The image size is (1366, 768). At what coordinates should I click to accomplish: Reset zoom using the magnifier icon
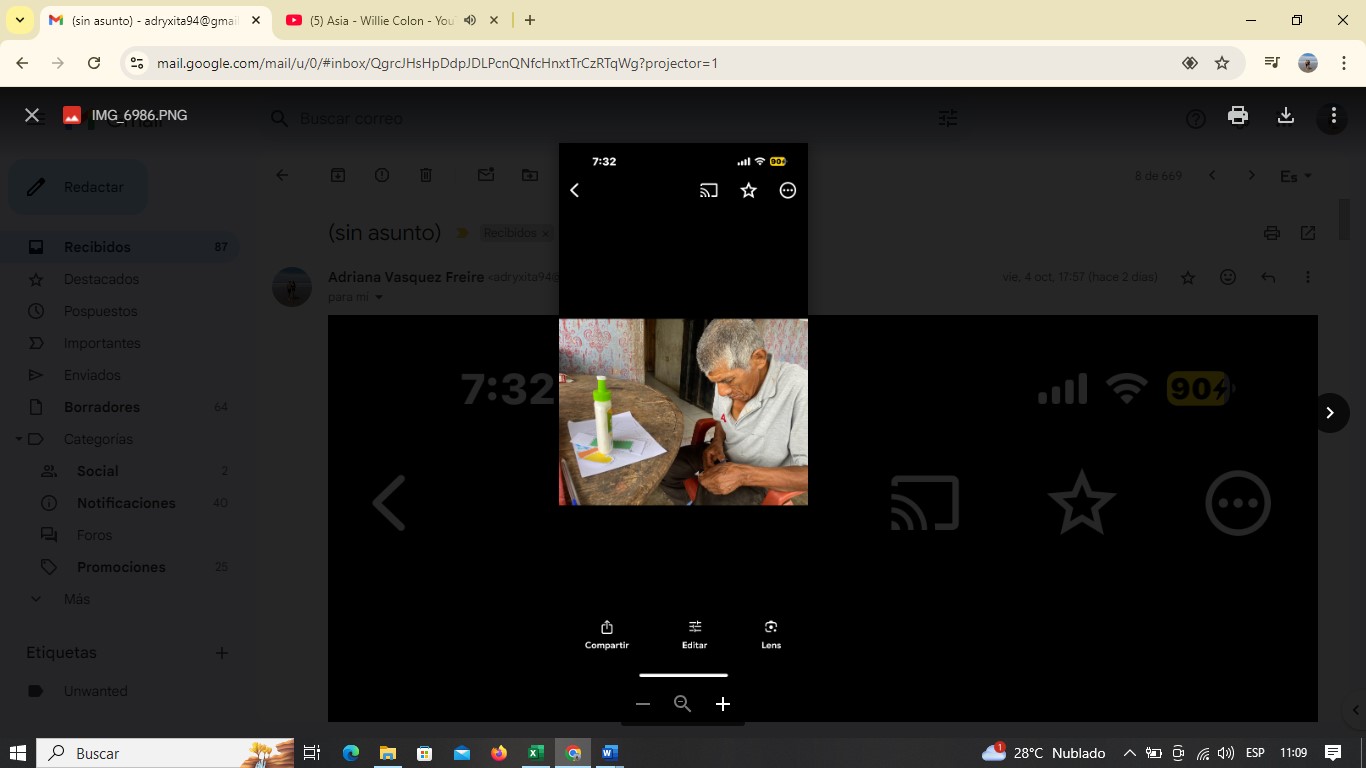tap(683, 704)
